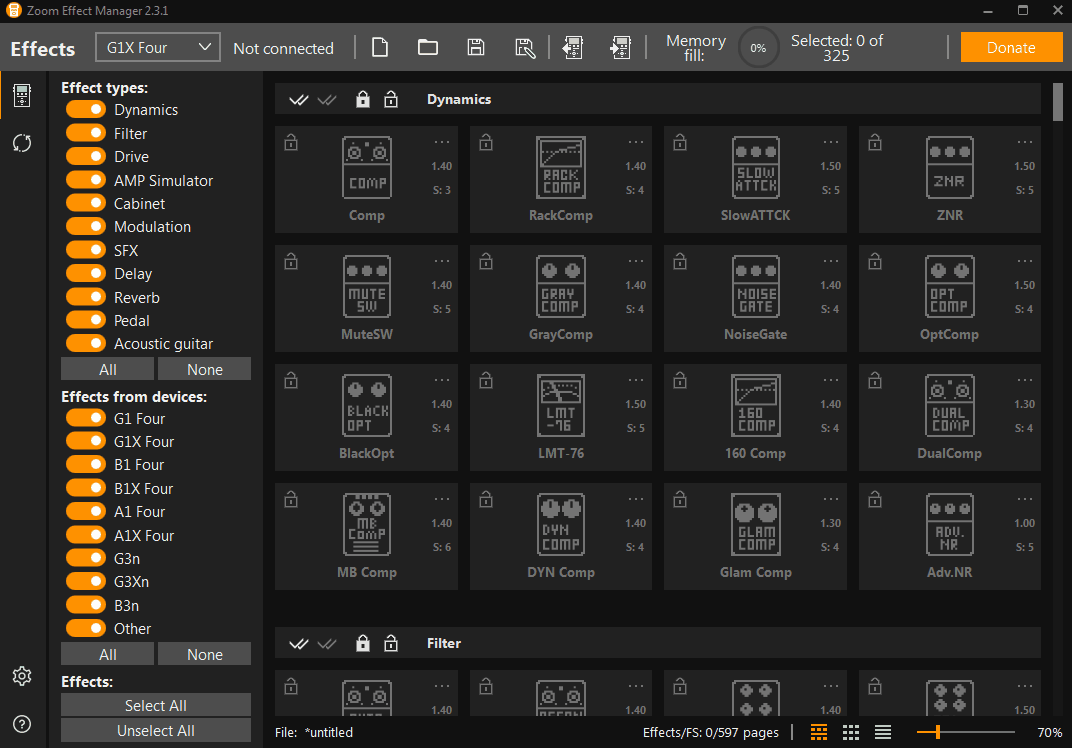The image size is (1072, 748).
Task: Adjust the zoom slider at bottom right
Action: (x=937, y=732)
